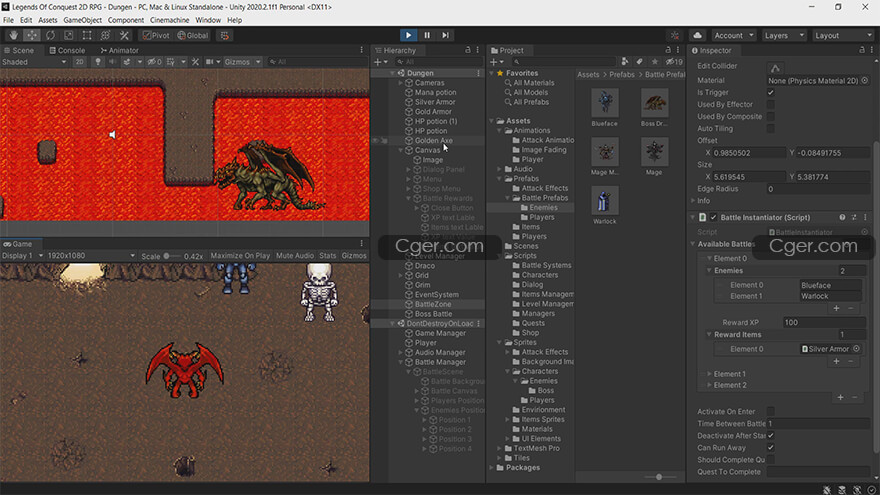This screenshot has height=495, width=880.
Task: Click Mute Audio button
Action: click(295, 255)
